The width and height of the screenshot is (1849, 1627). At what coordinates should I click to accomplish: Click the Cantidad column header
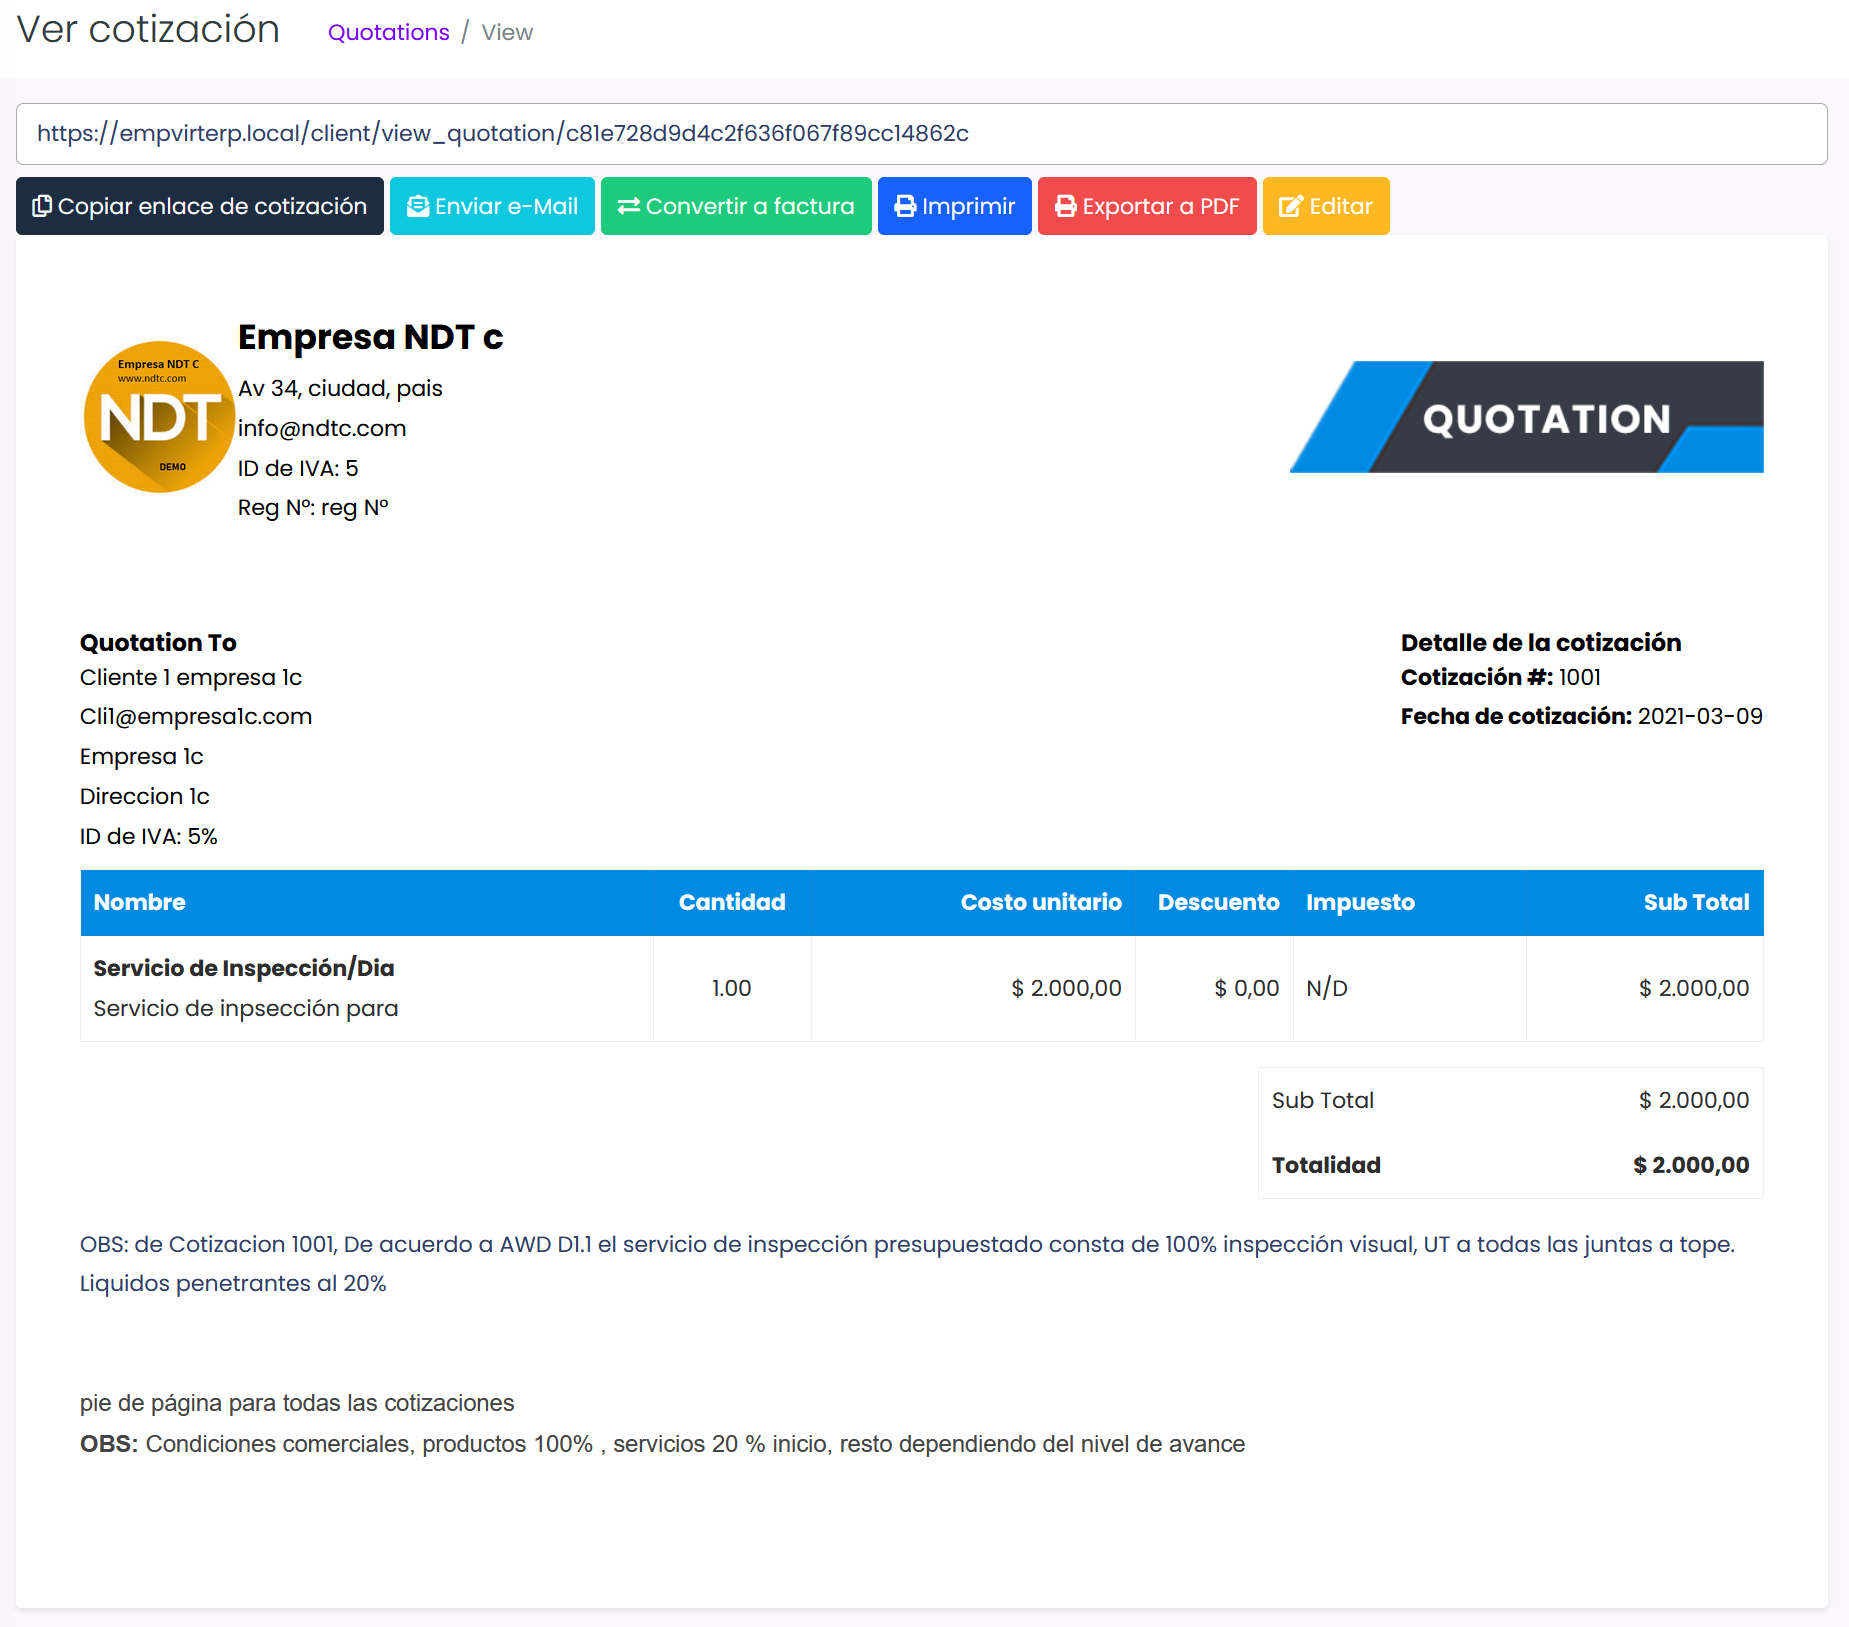click(731, 902)
